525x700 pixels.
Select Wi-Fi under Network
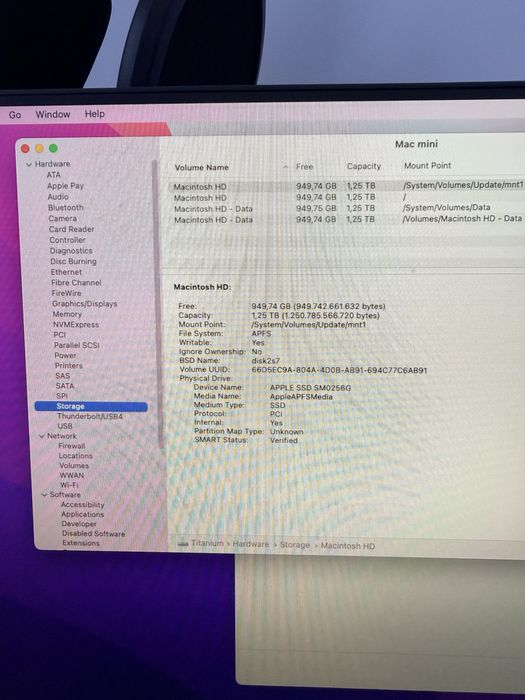coord(69,485)
